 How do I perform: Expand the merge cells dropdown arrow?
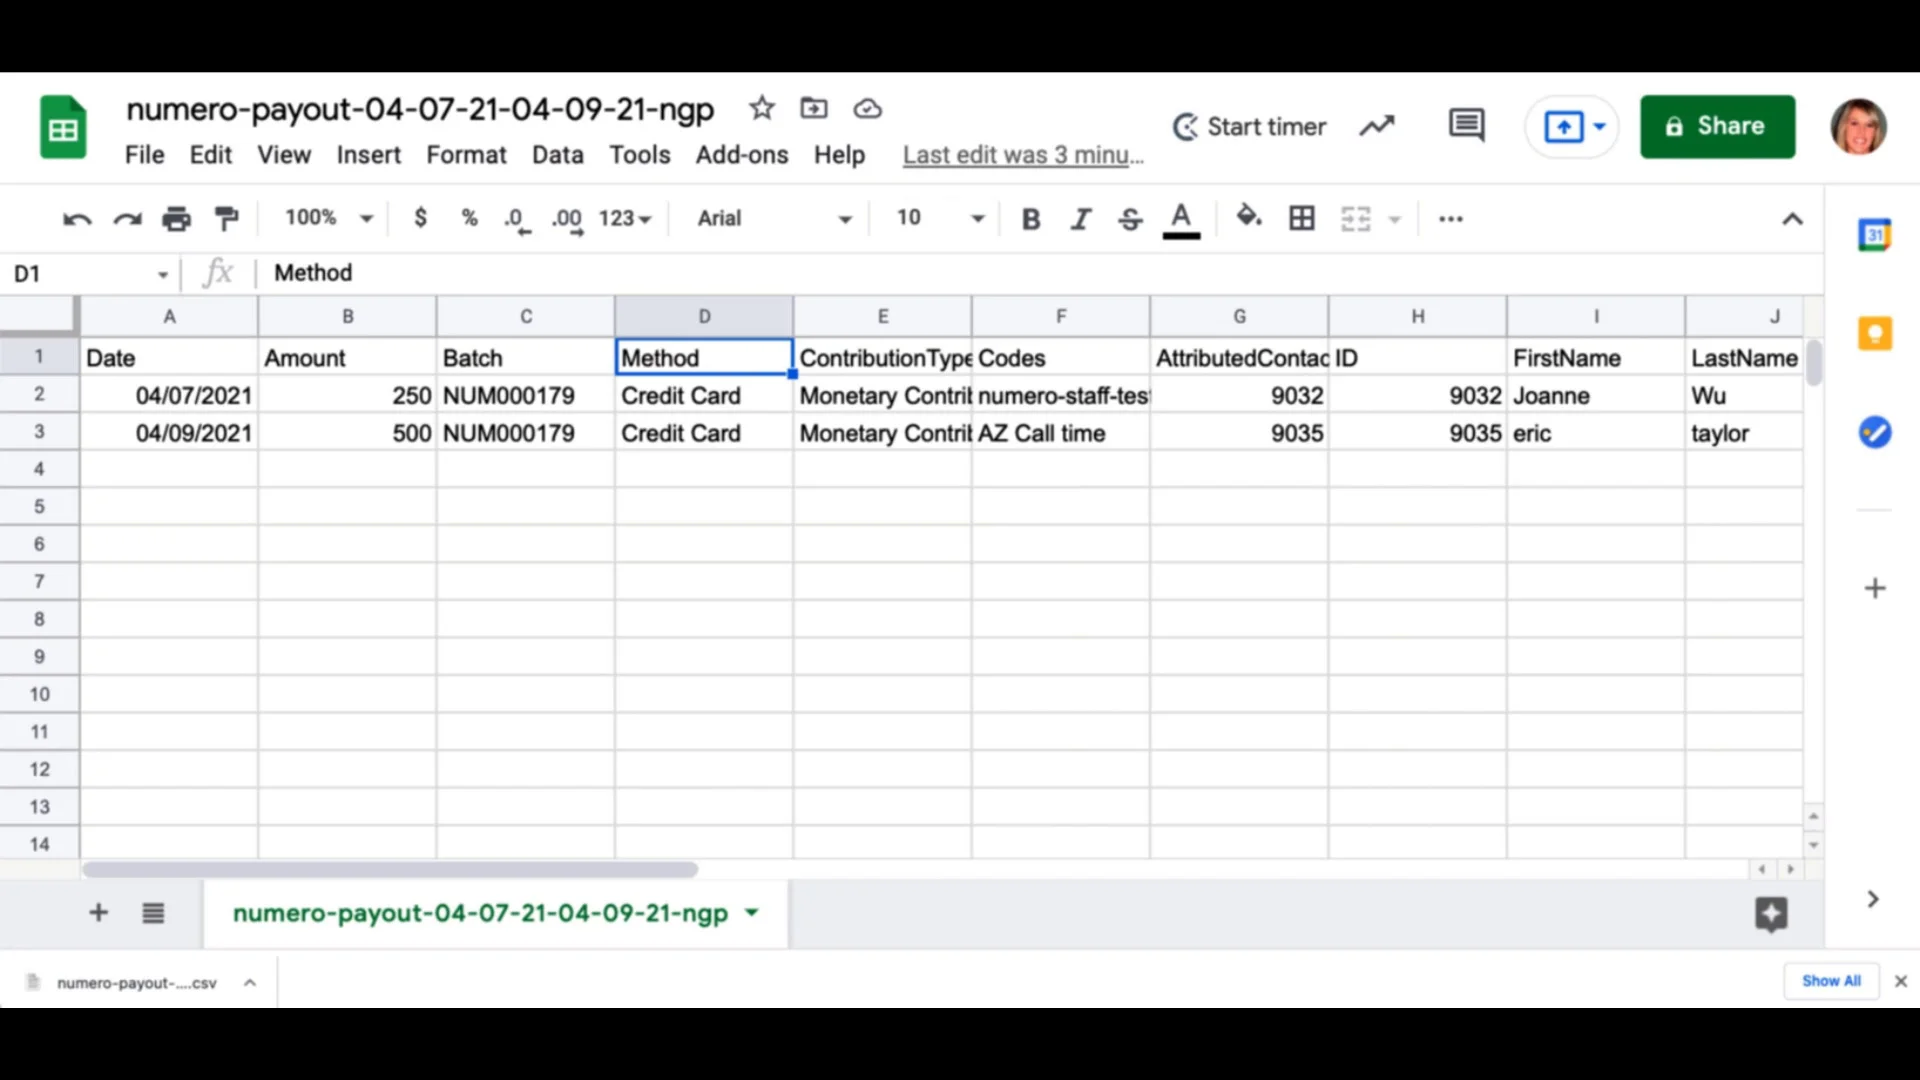point(1394,219)
